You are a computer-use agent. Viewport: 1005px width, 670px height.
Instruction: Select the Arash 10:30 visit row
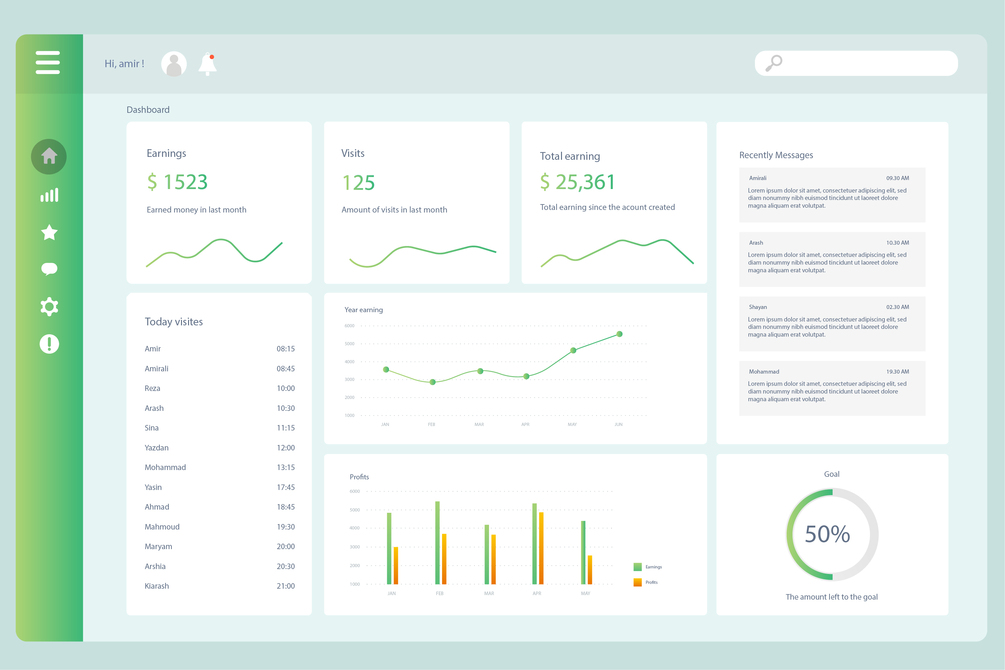pos(220,408)
